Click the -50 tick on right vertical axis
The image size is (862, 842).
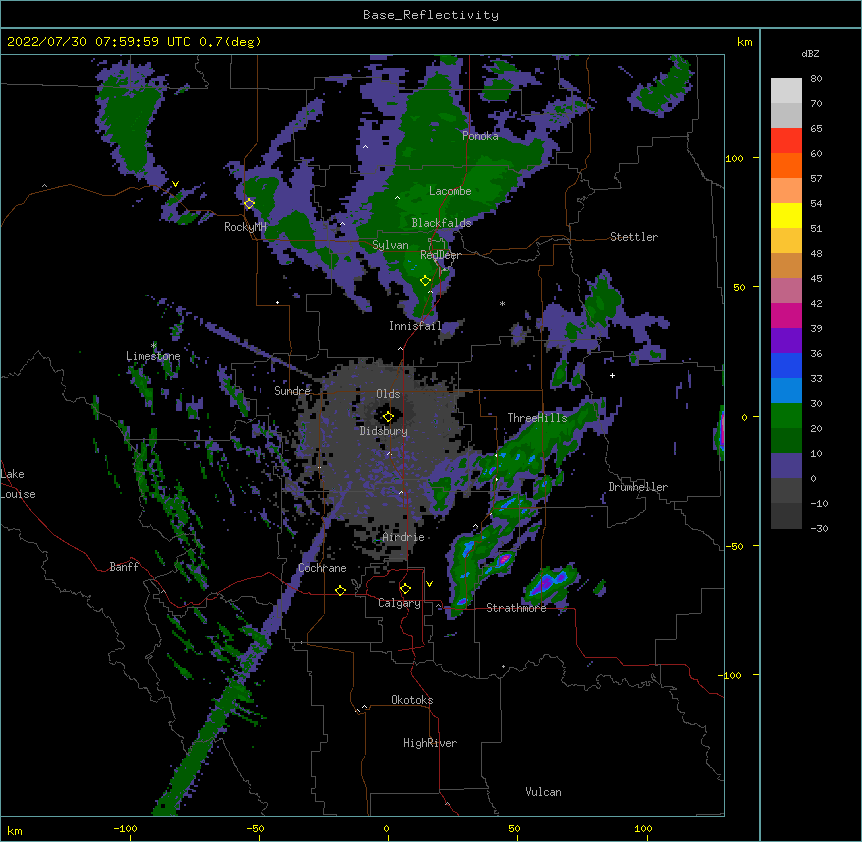[734, 546]
